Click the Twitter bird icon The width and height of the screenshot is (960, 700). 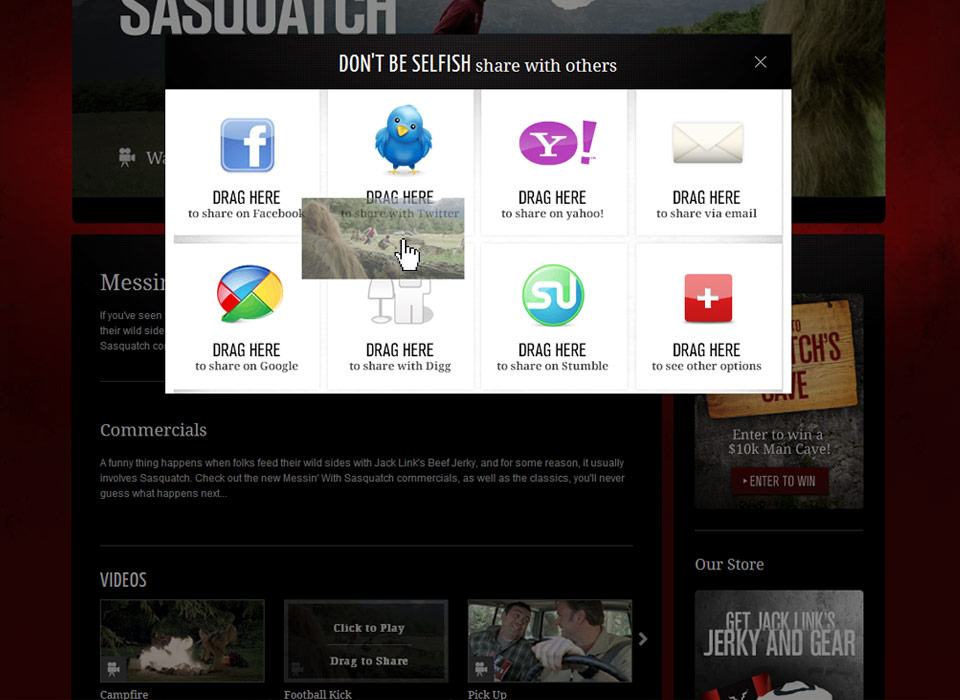point(403,140)
